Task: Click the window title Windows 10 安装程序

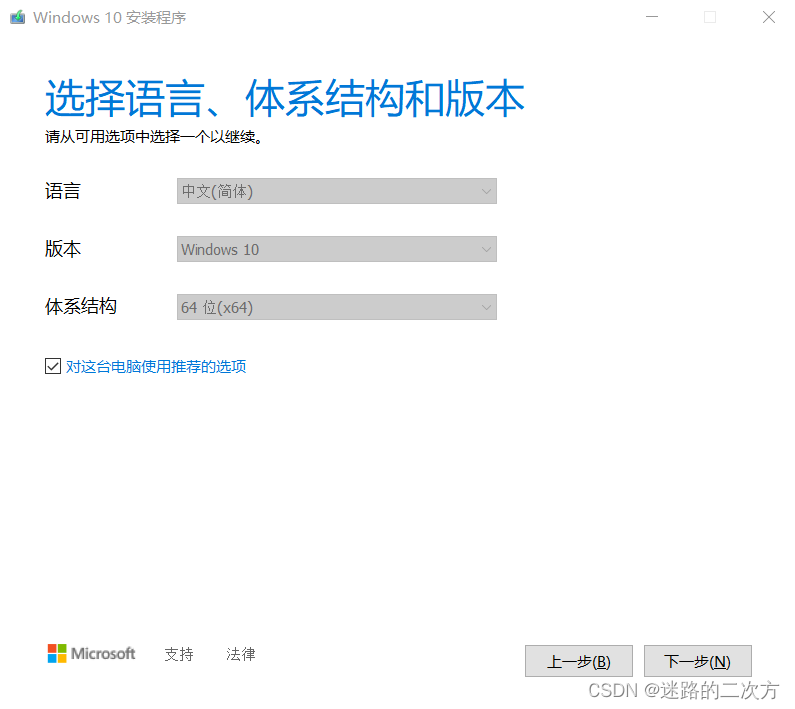Action: [110, 17]
